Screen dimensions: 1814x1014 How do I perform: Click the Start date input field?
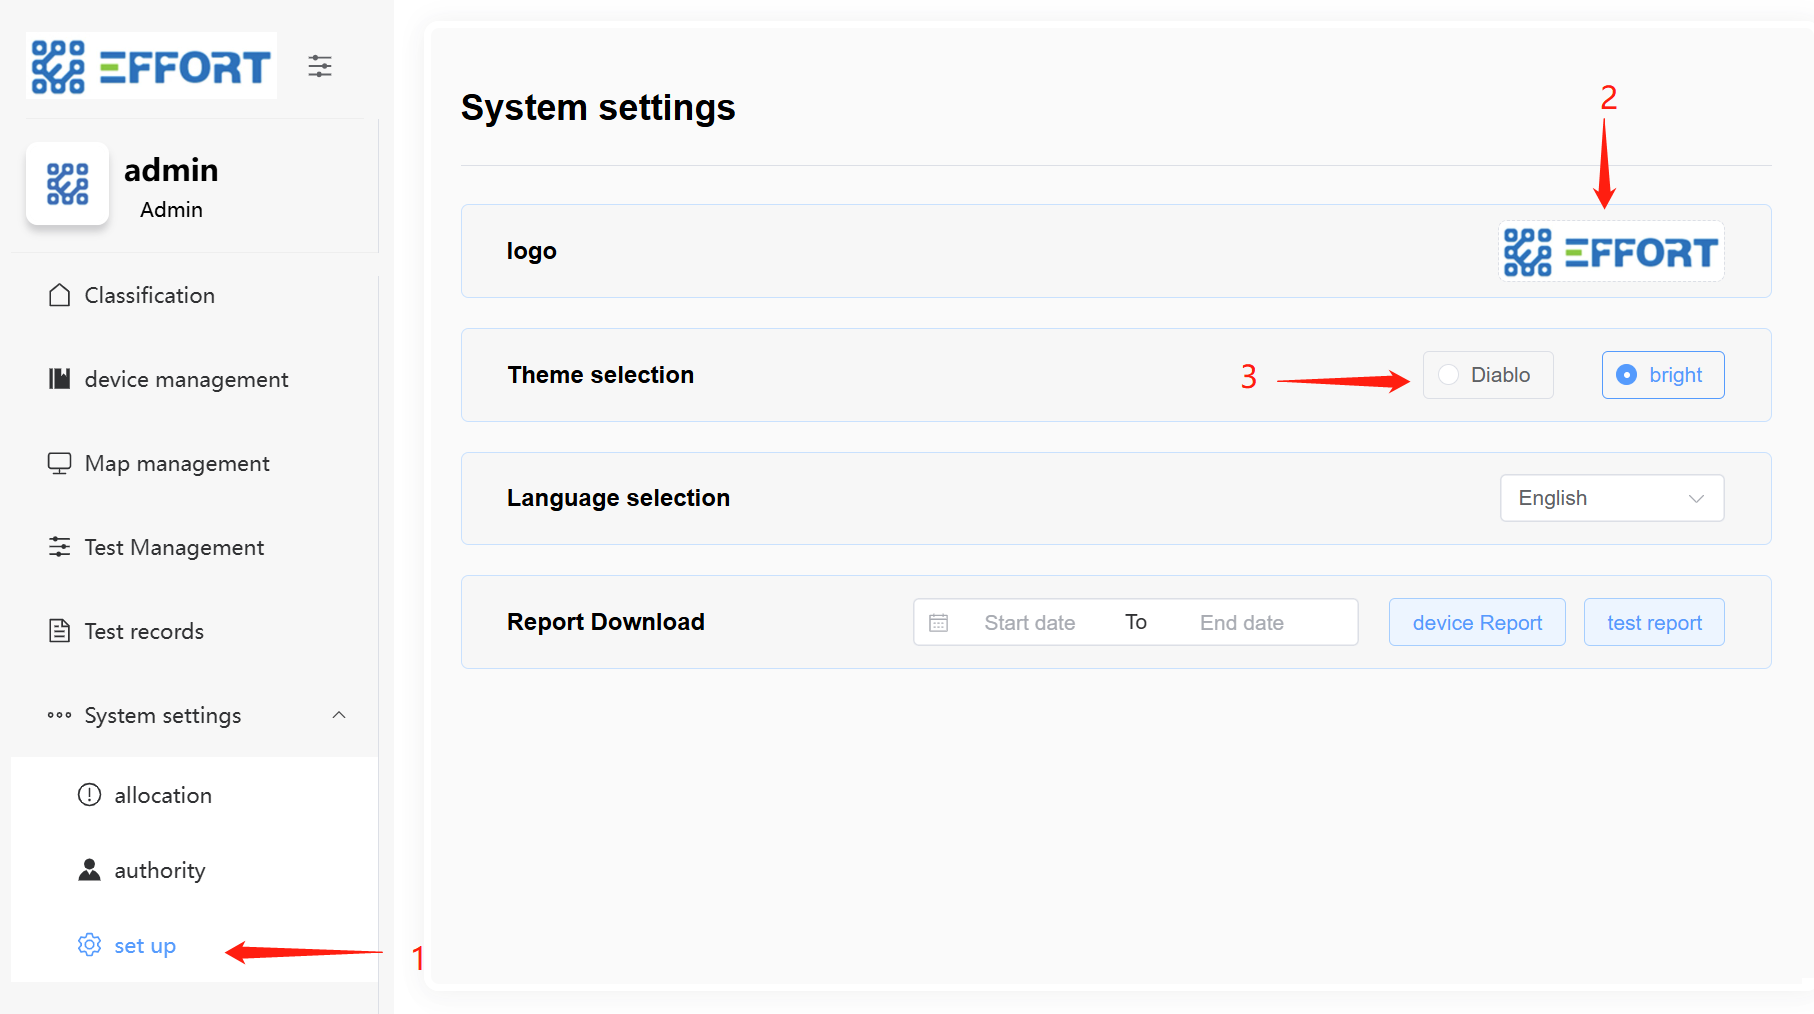pos(1029,623)
